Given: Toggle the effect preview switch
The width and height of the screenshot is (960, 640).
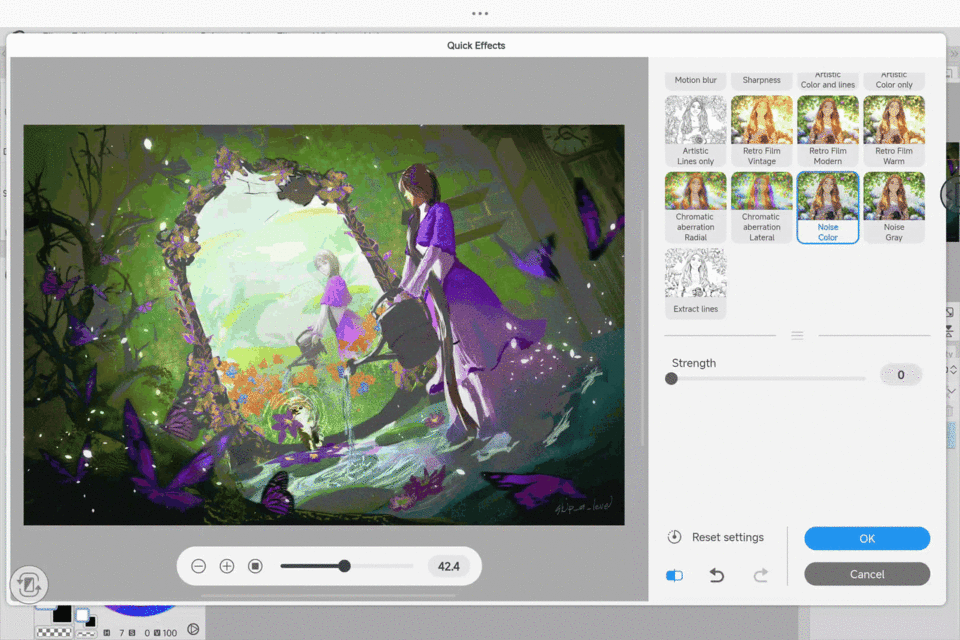Looking at the screenshot, I should tap(675, 575).
